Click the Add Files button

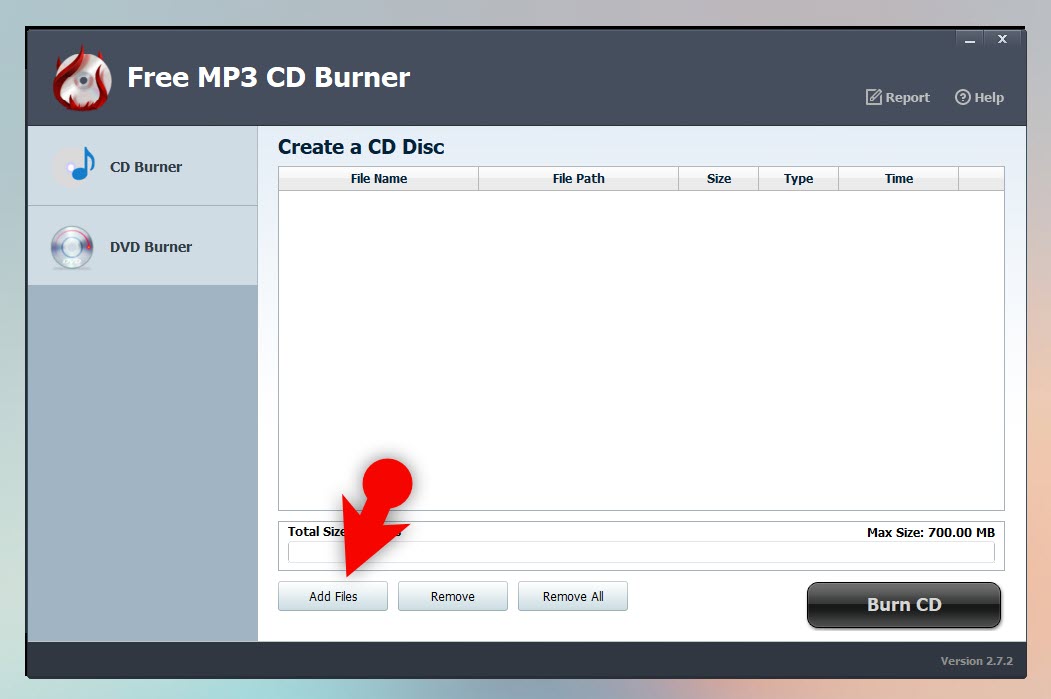(333, 596)
